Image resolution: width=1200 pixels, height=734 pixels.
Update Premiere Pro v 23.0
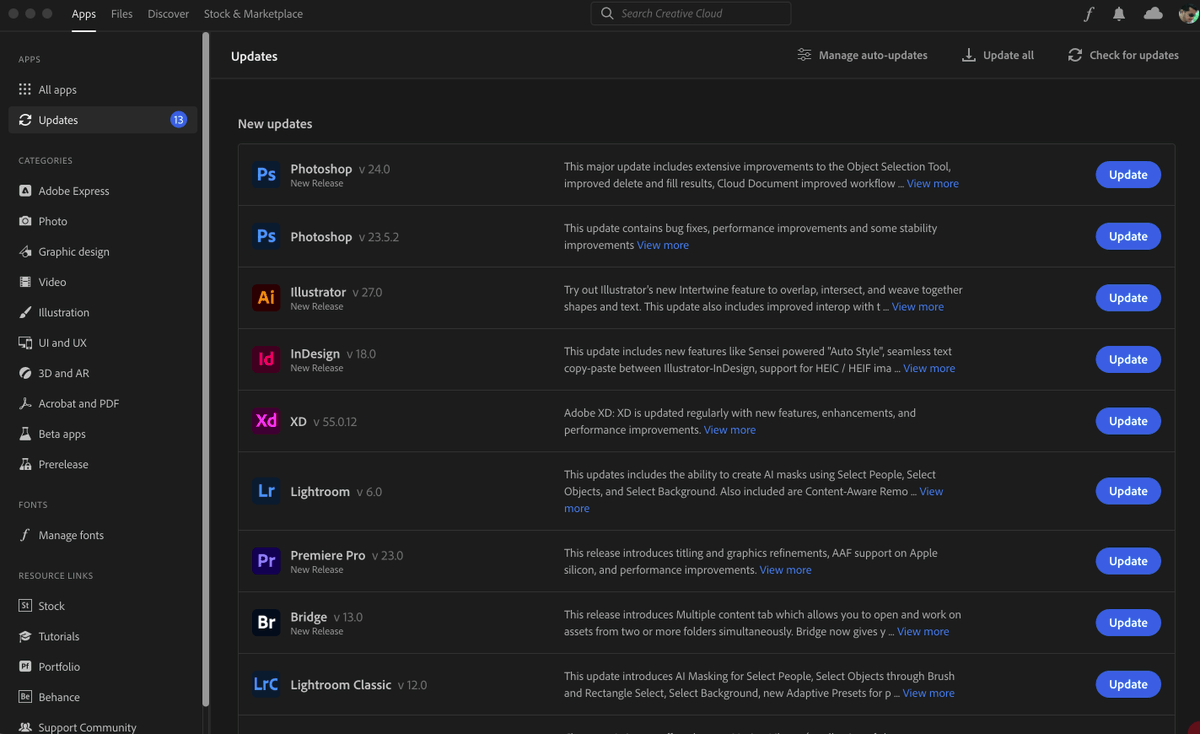(x=1128, y=561)
